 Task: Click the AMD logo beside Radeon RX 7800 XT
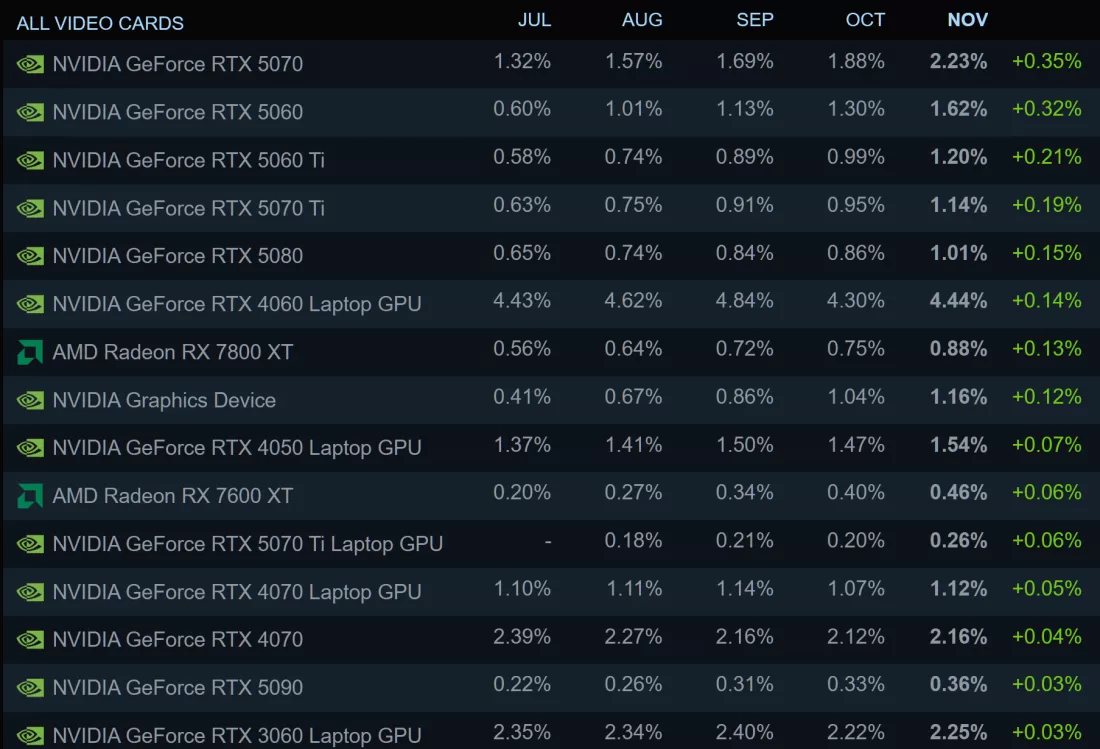(x=30, y=352)
